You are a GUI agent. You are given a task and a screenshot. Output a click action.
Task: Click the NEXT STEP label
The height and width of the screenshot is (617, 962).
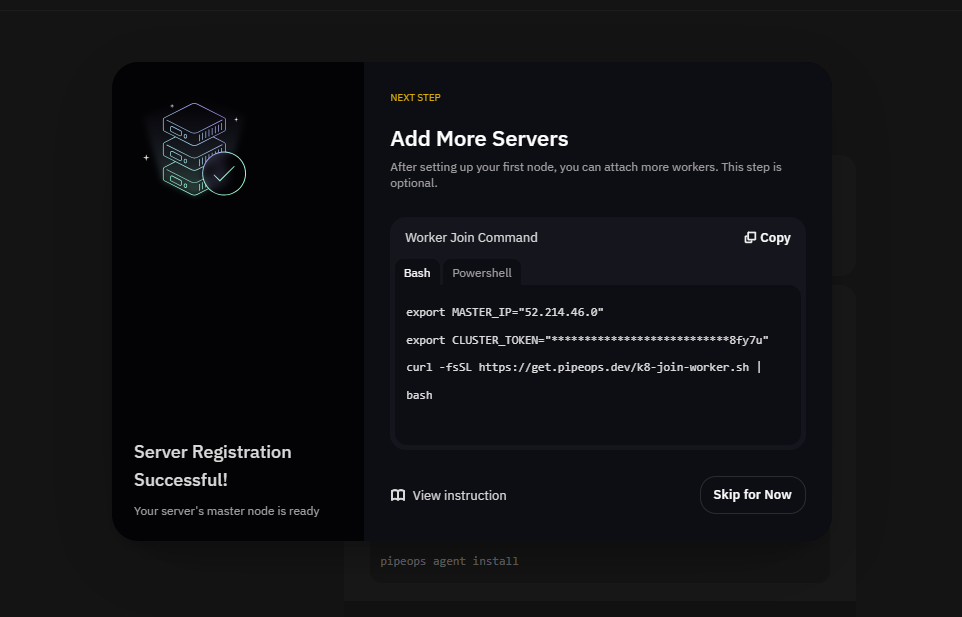415,98
